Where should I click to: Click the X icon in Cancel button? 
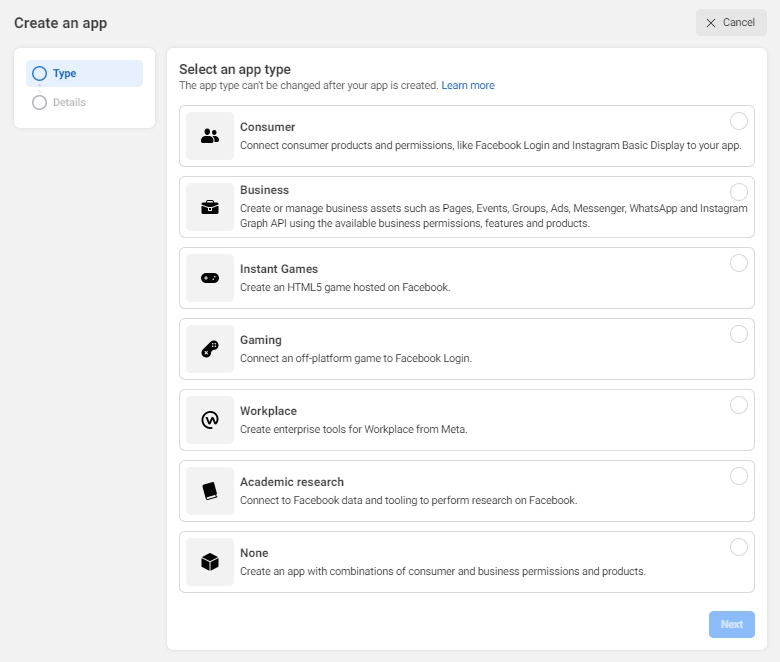[711, 23]
